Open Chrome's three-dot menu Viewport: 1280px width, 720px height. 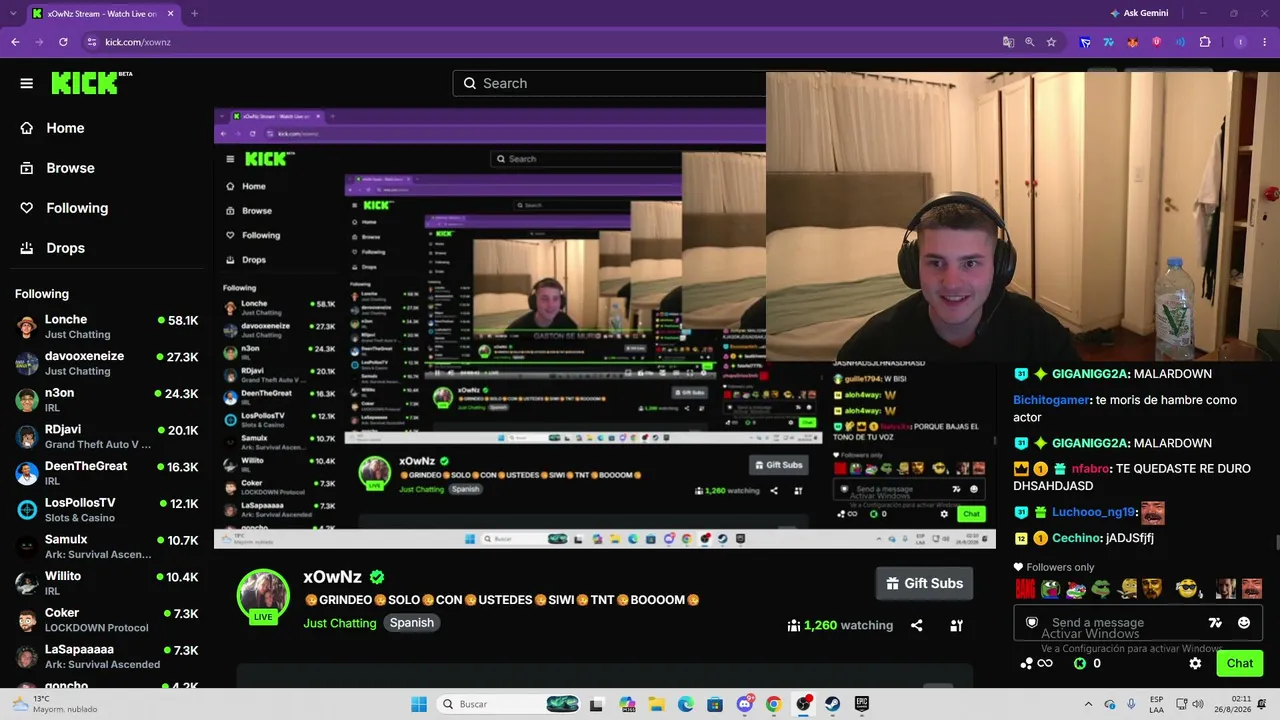point(1265,42)
